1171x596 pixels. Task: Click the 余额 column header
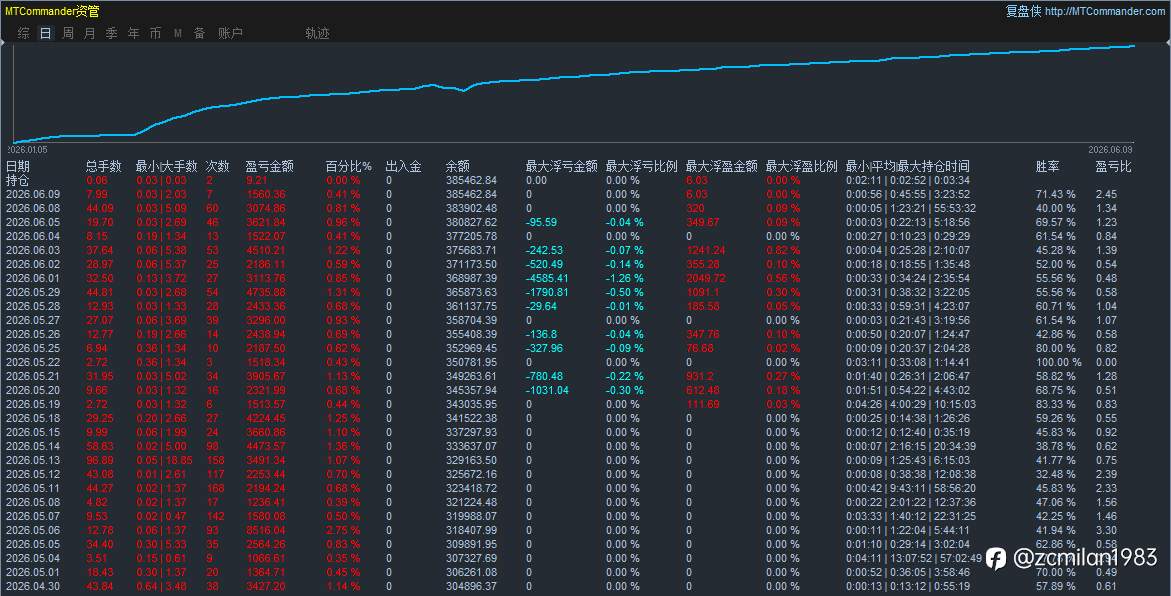458,166
